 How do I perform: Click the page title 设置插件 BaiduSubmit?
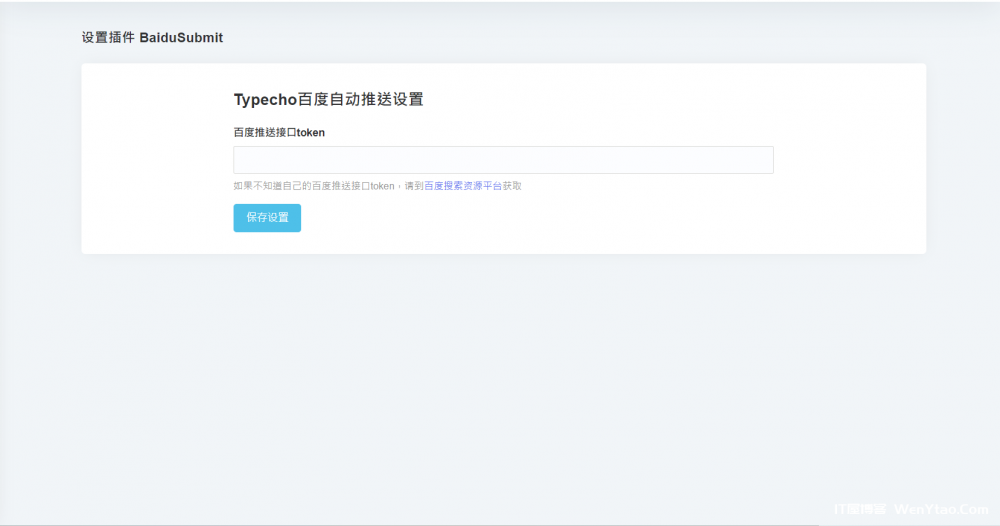(152, 38)
